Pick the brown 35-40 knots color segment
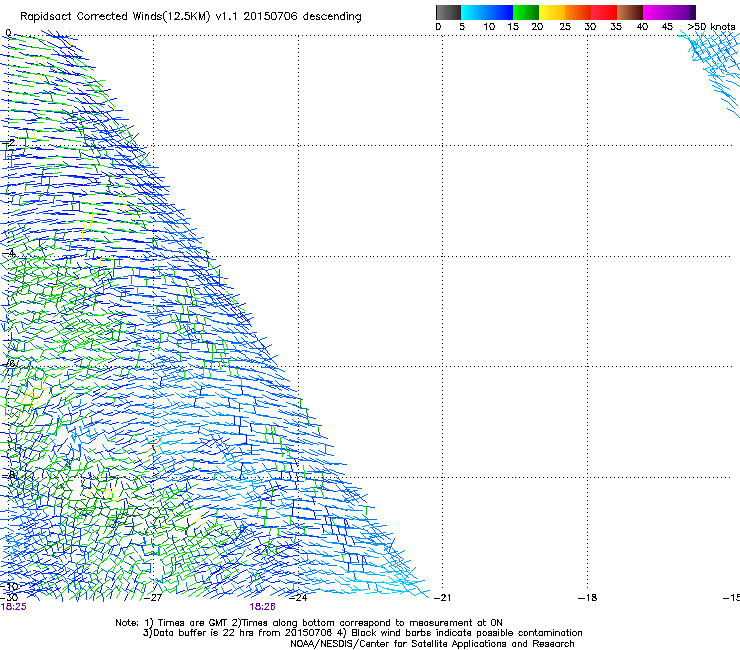Viewport: 740px width, 650px height. [630, 12]
